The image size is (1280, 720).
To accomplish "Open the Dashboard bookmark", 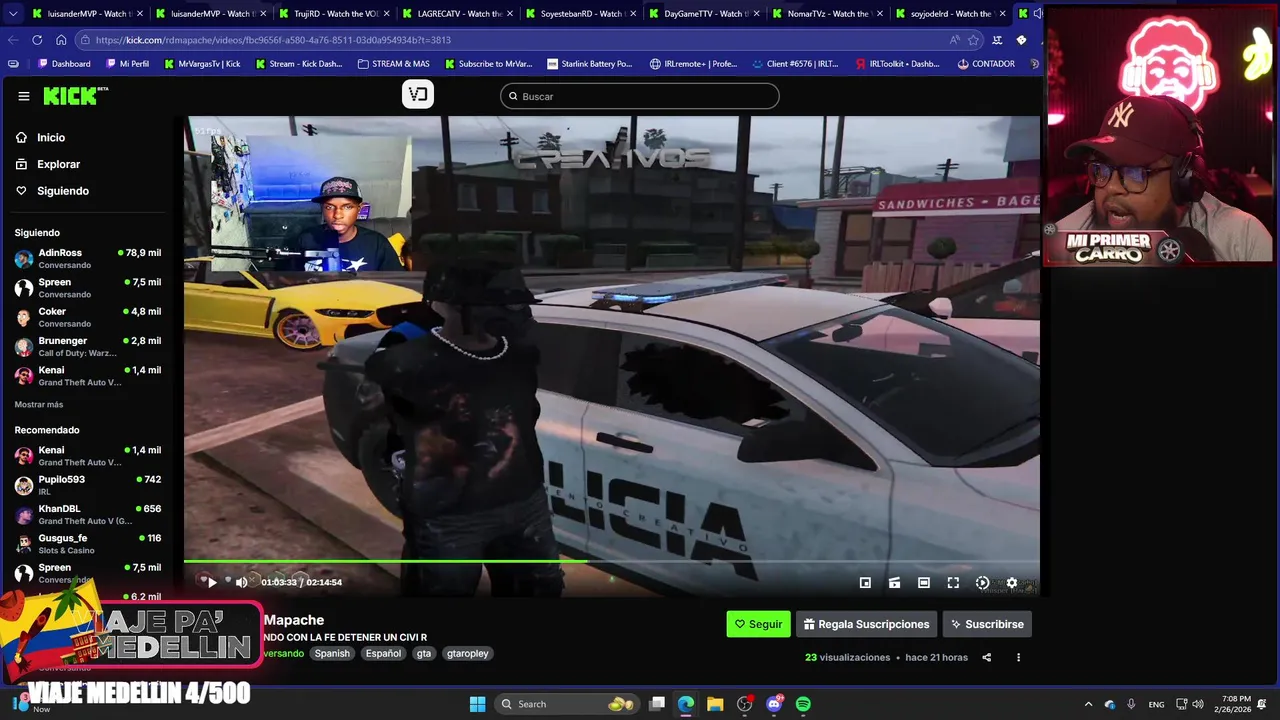I will point(64,64).
